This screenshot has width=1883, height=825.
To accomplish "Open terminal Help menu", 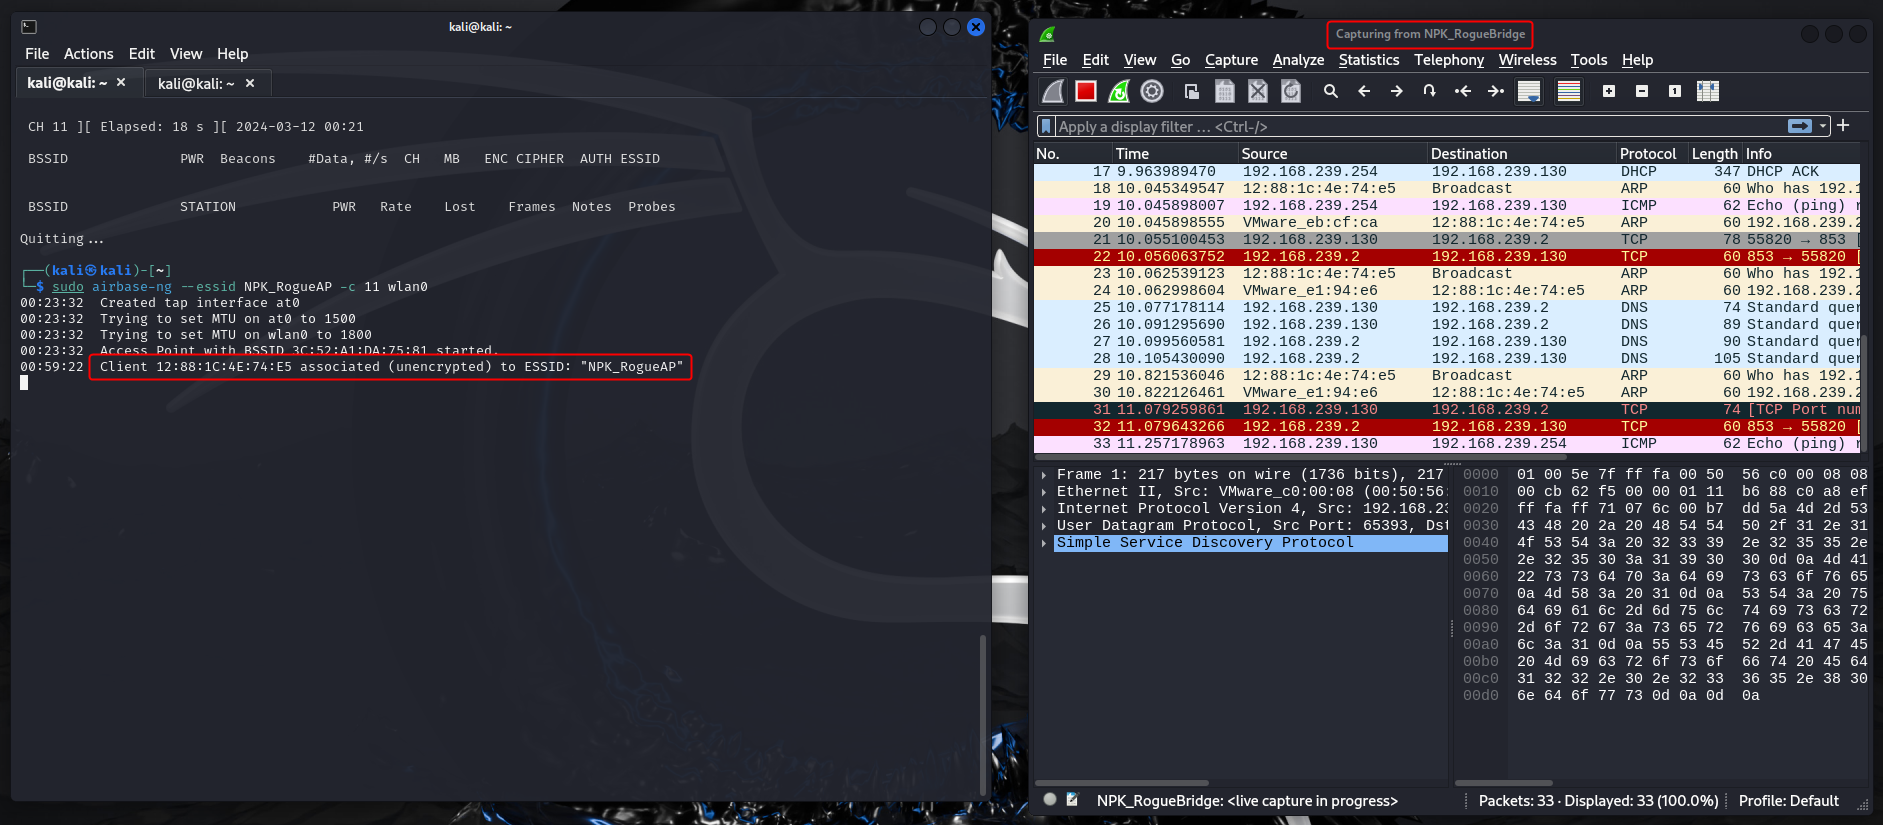I will 232,54.
